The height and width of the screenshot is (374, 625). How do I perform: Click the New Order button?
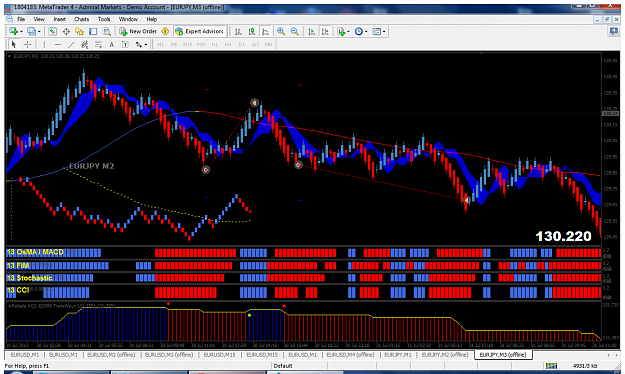[138, 31]
